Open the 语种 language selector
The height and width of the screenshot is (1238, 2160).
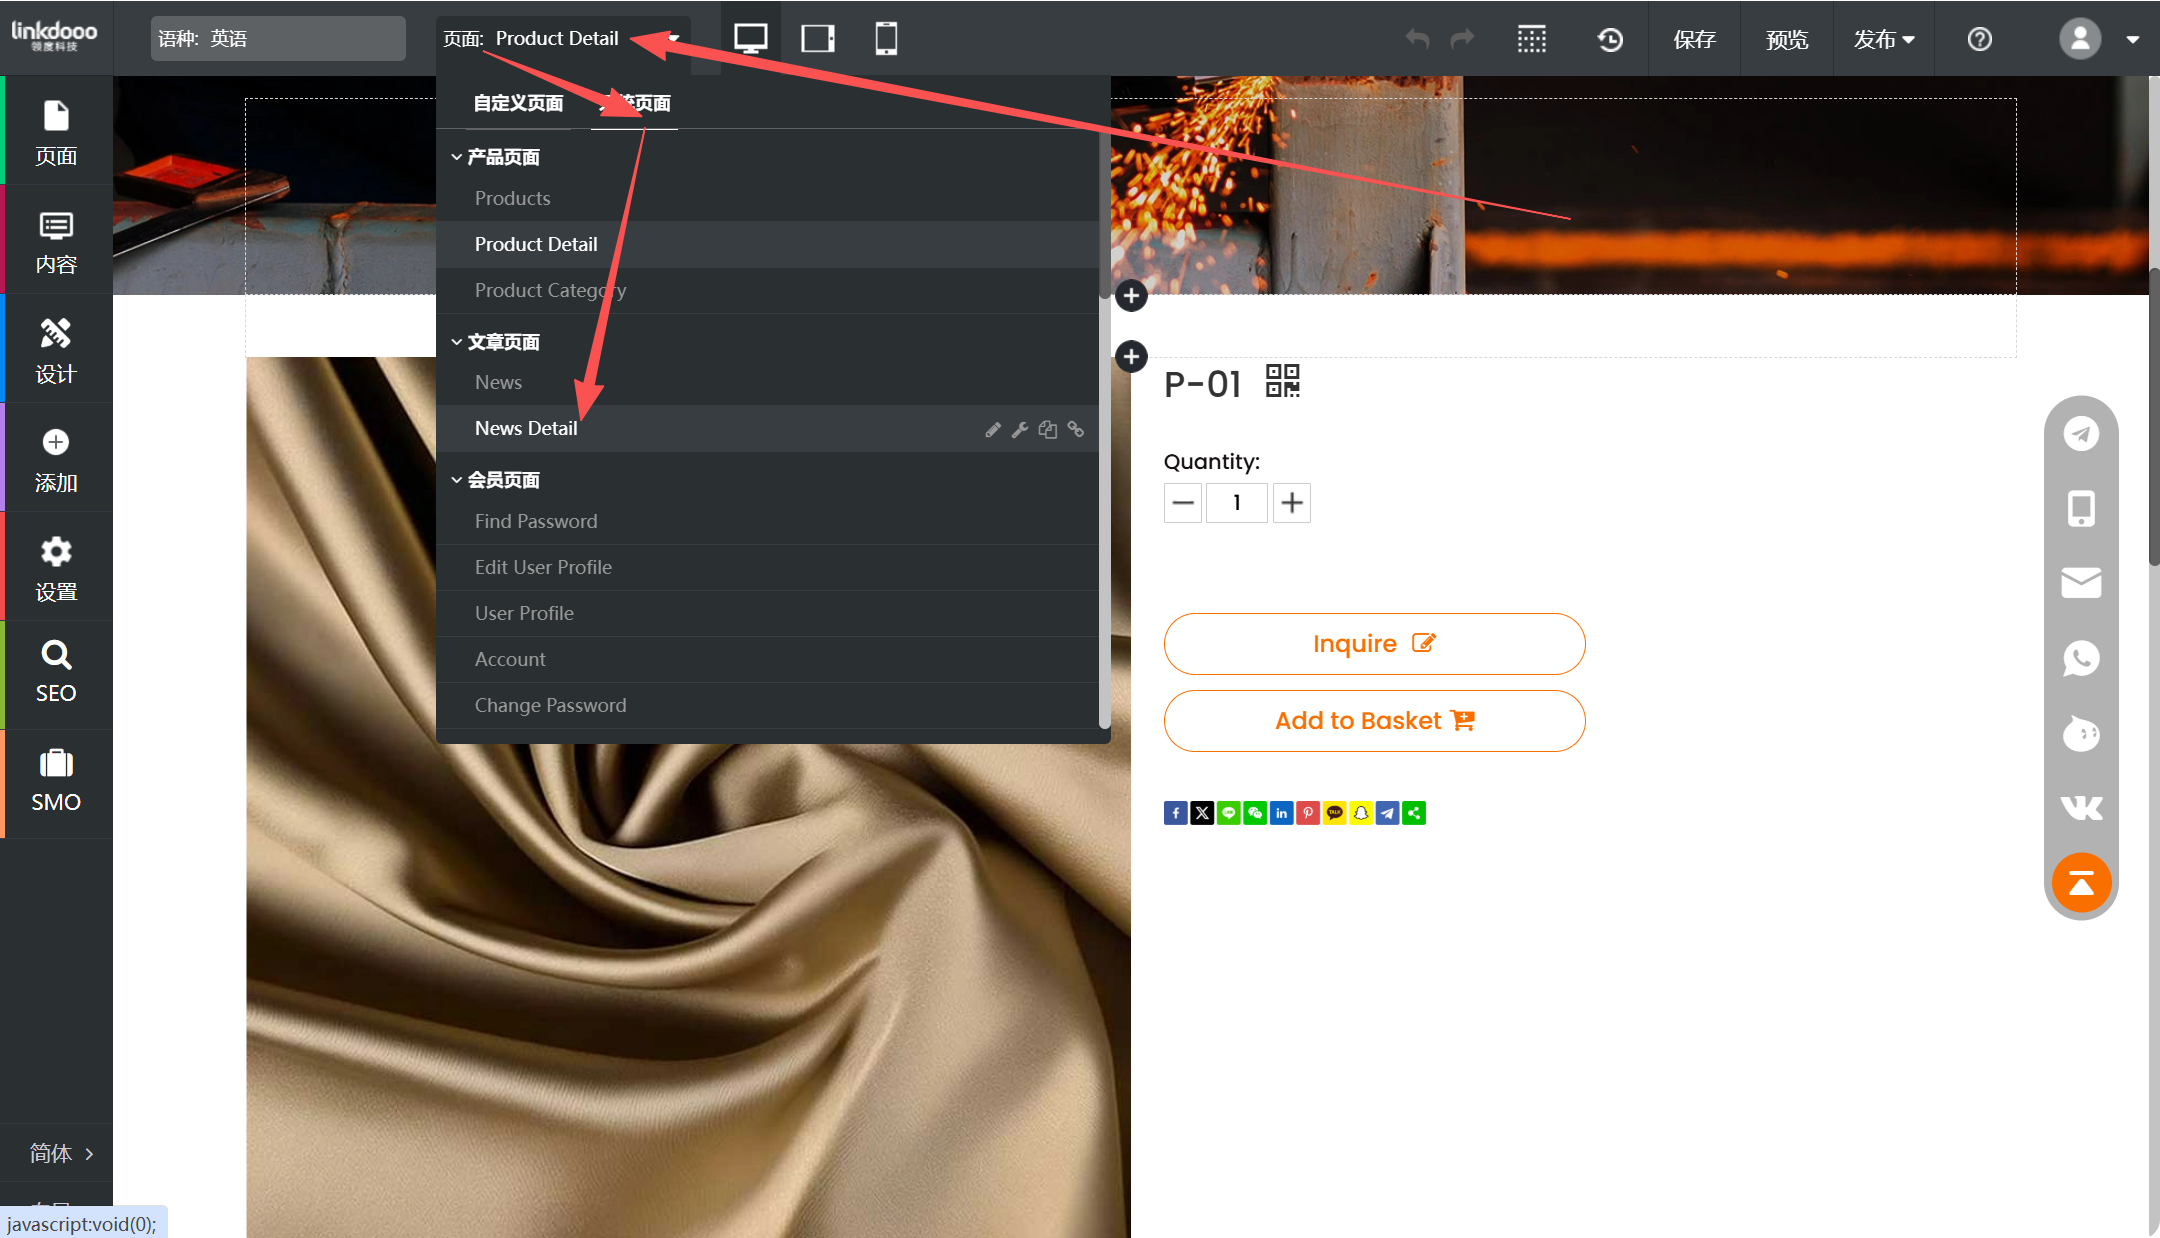pyautogui.click(x=278, y=39)
